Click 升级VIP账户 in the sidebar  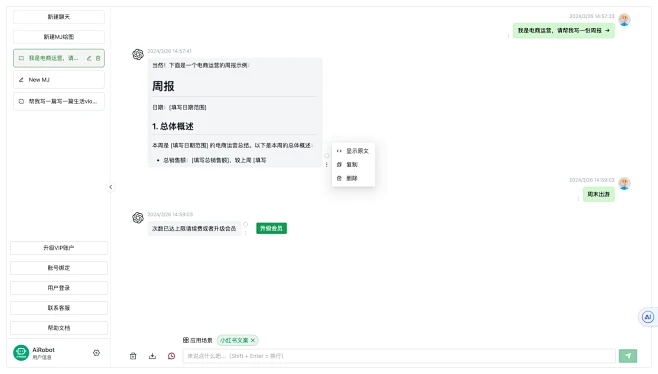coord(59,248)
